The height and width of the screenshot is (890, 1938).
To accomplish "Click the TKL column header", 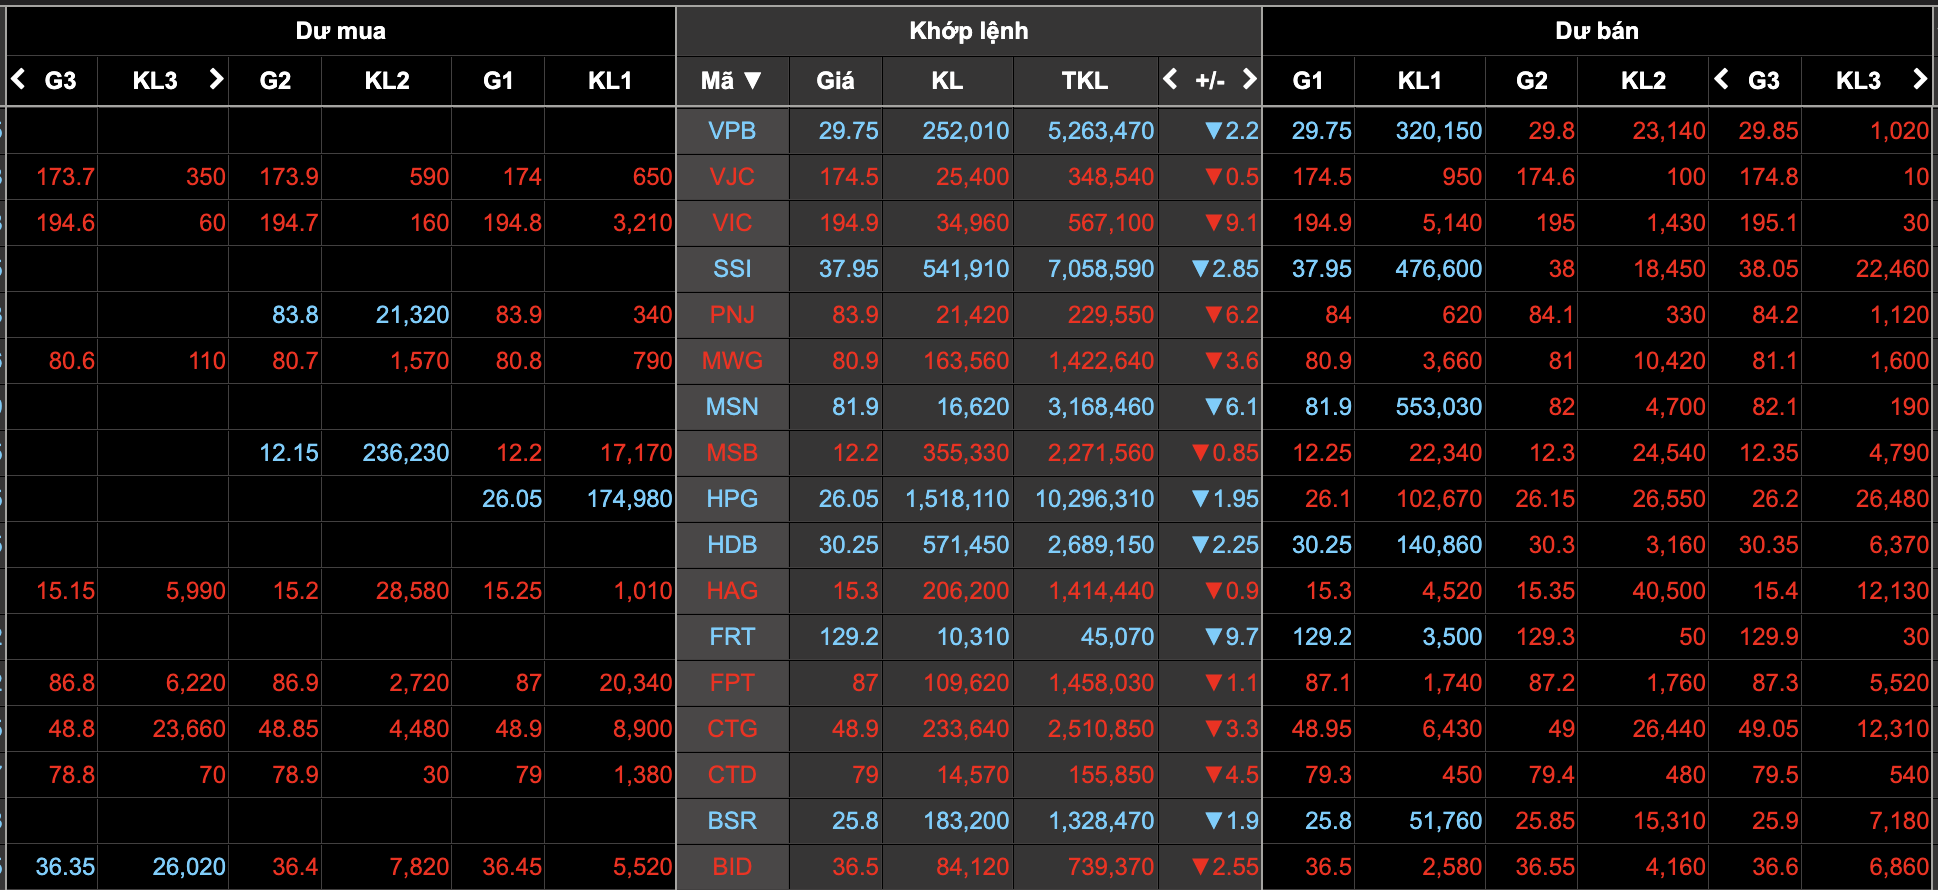I will 1084,80.
